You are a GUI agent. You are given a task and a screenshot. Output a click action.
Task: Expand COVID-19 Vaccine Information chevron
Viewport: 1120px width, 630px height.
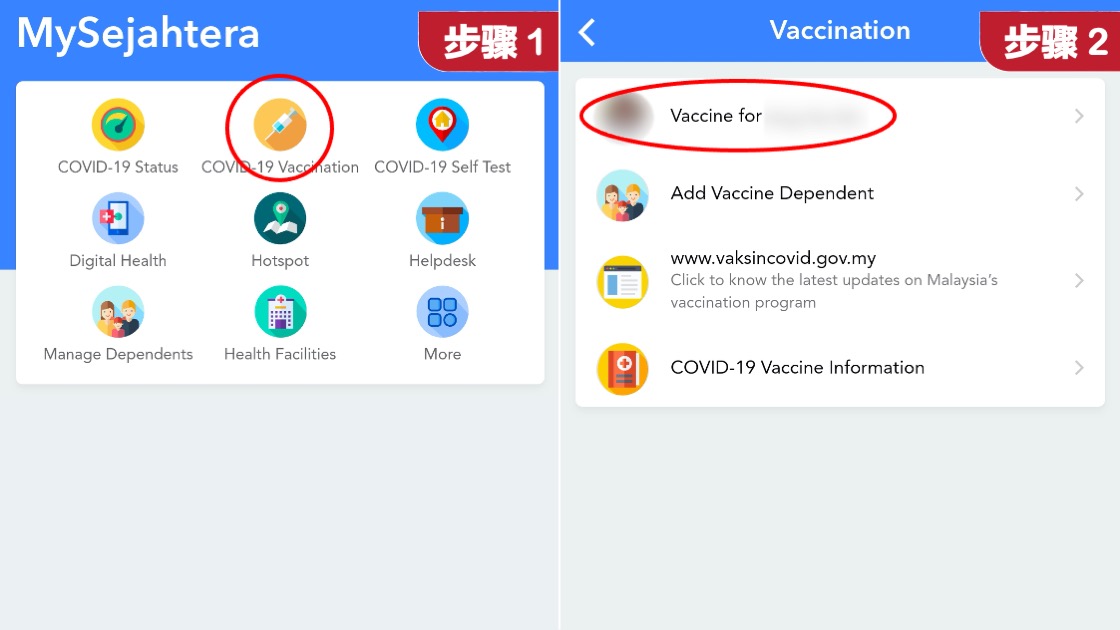(x=1079, y=368)
